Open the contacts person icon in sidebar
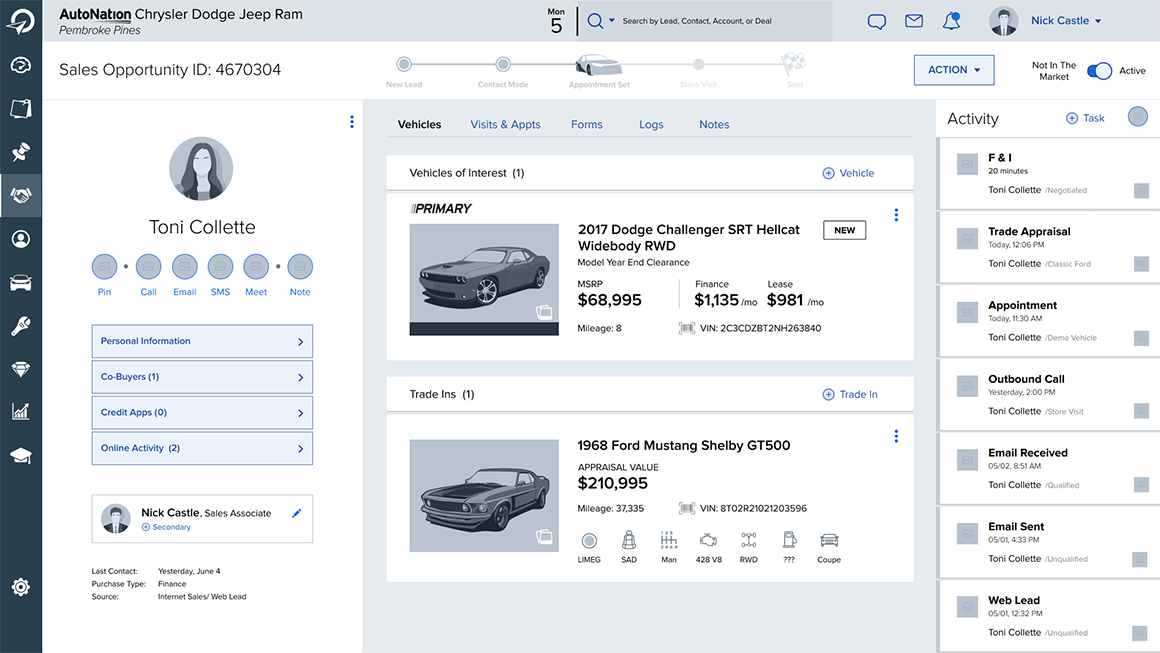This screenshot has width=1160, height=653. click(21, 239)
